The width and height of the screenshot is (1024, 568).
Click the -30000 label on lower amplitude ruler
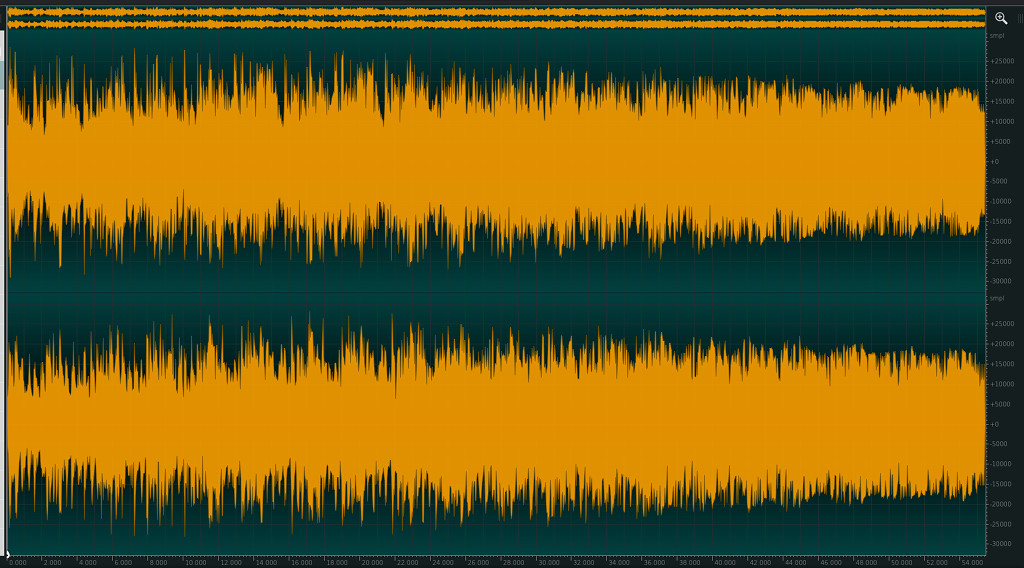point(1001,544)
